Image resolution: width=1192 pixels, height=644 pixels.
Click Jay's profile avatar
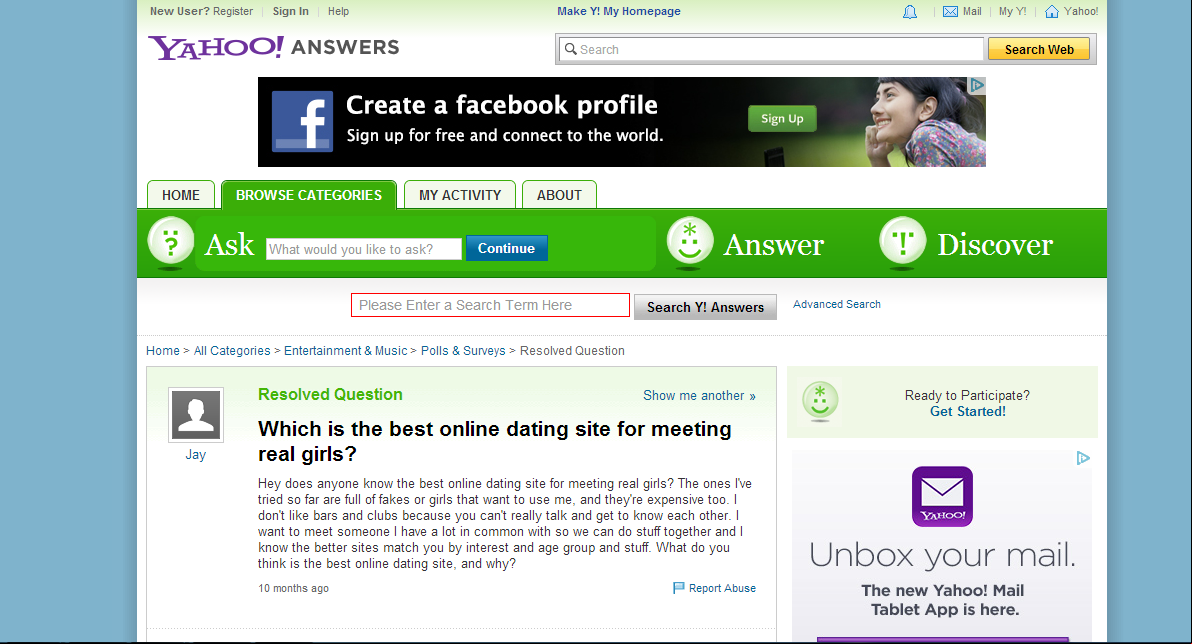tap(196, 414)
